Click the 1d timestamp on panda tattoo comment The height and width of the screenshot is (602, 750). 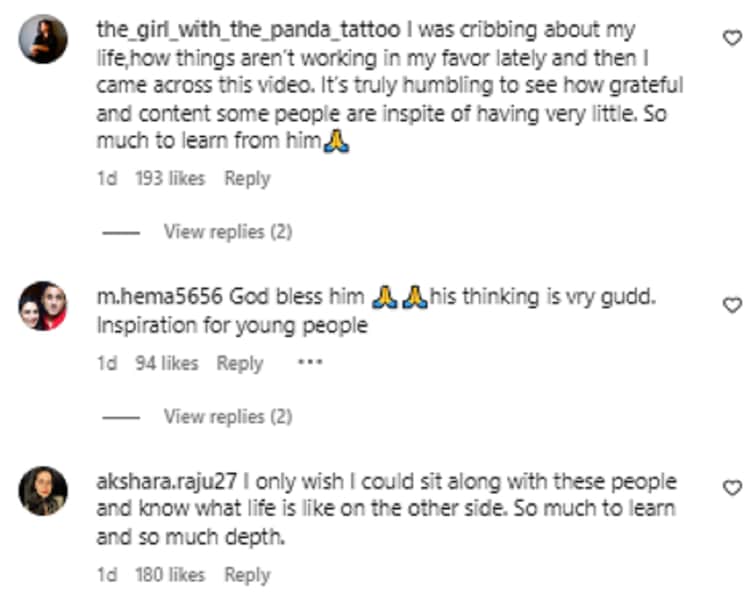click(107, 178)
